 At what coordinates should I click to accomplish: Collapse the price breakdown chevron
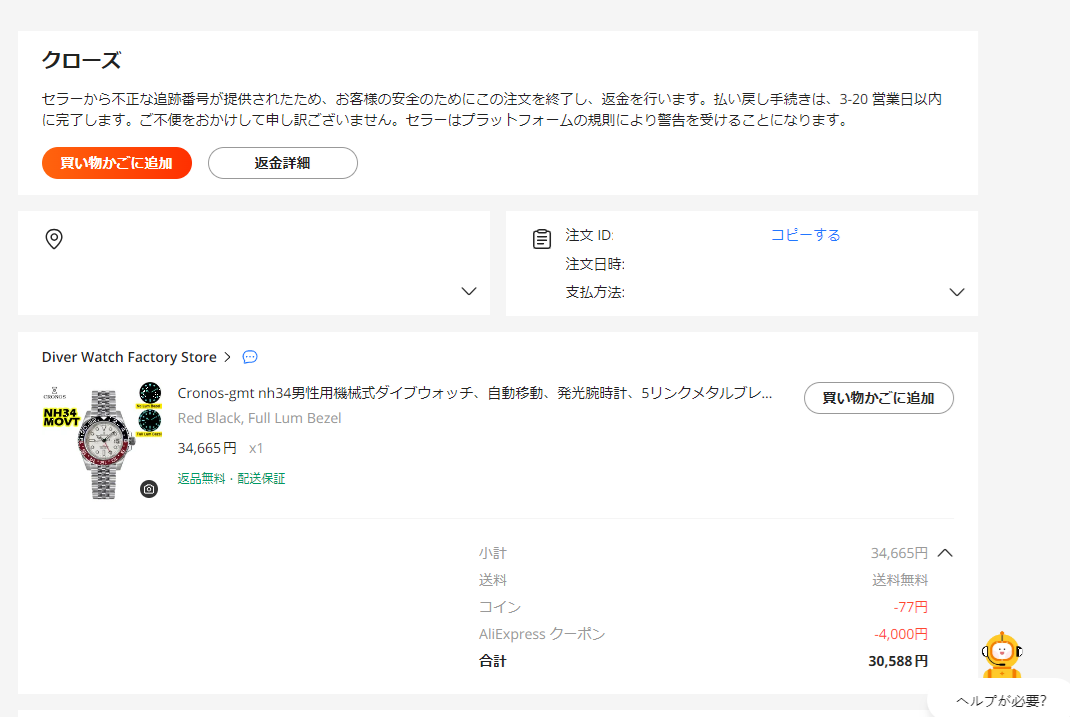pyautogui.click(x=945, y=553)
